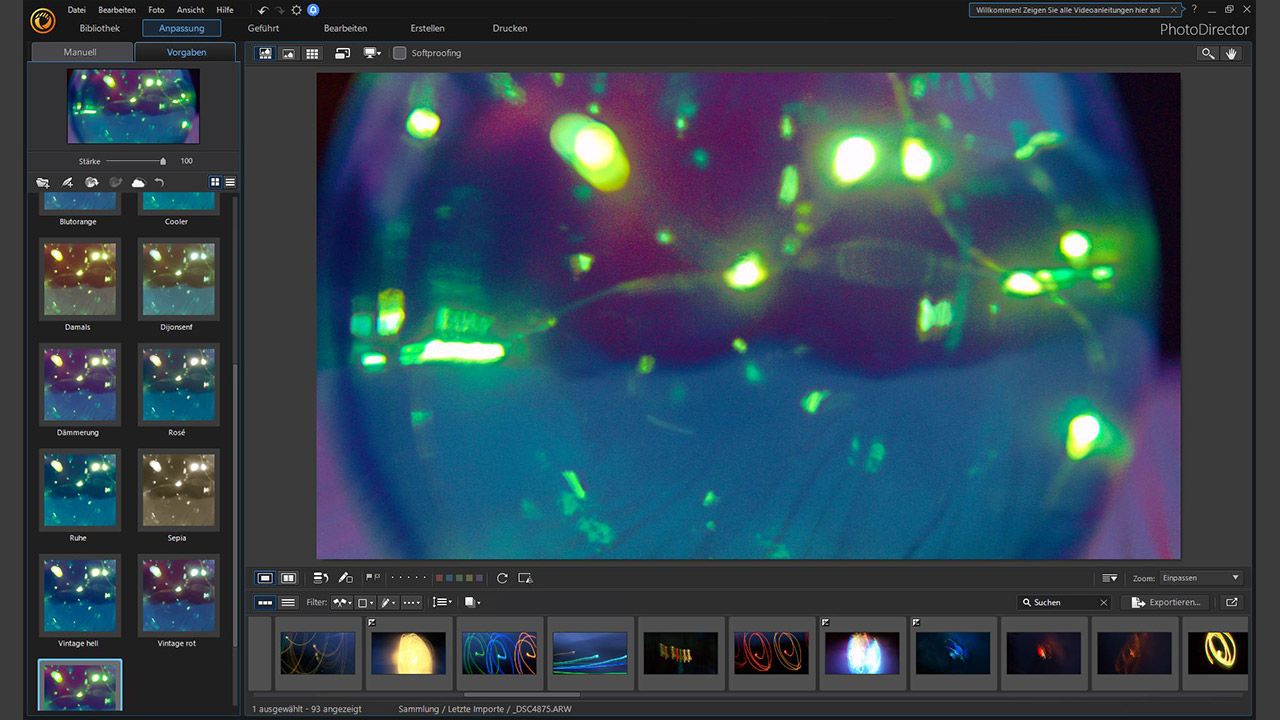The width and height of the screenshot is (1280, 720).
Task: Open the sort order dropdown
Action: point(441,602)
